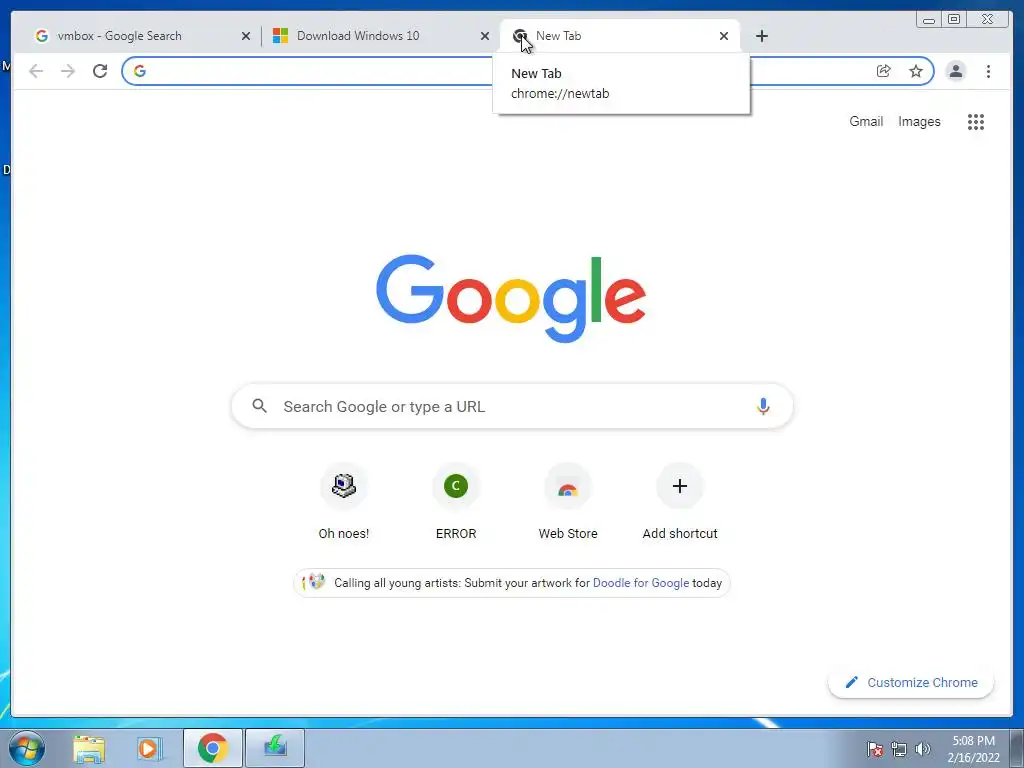Open the volume speaker icon
The width and height of the screenshot is (1024, 768).
[x=922, y=749]
